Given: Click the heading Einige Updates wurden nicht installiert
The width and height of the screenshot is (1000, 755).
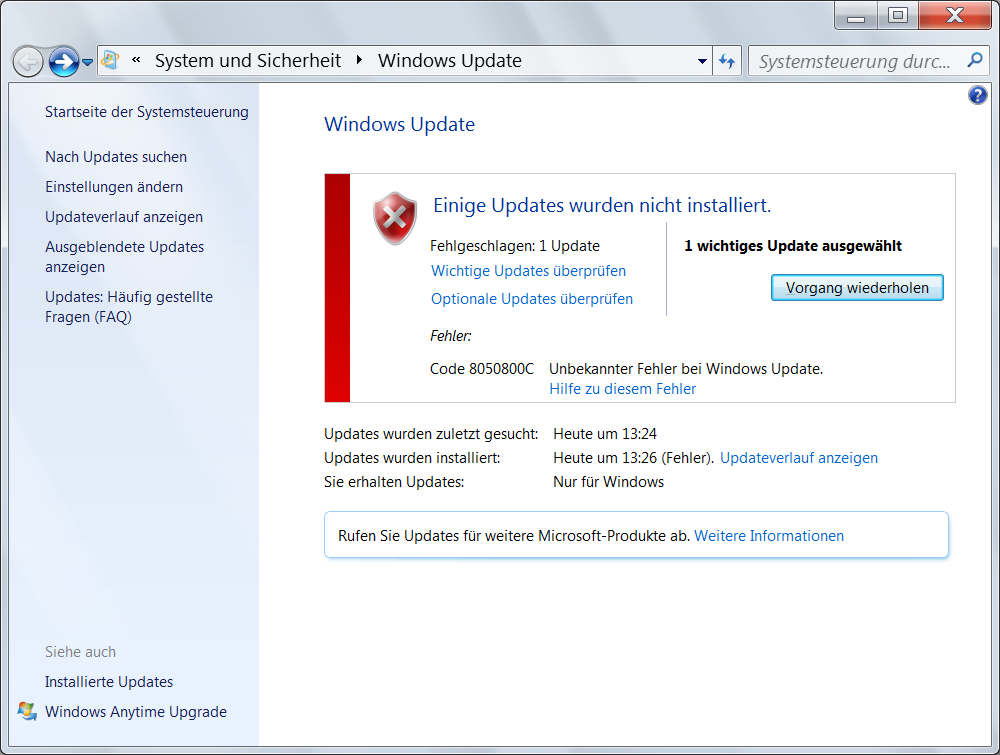Looking at the screenshot, I should click(602, 205).
